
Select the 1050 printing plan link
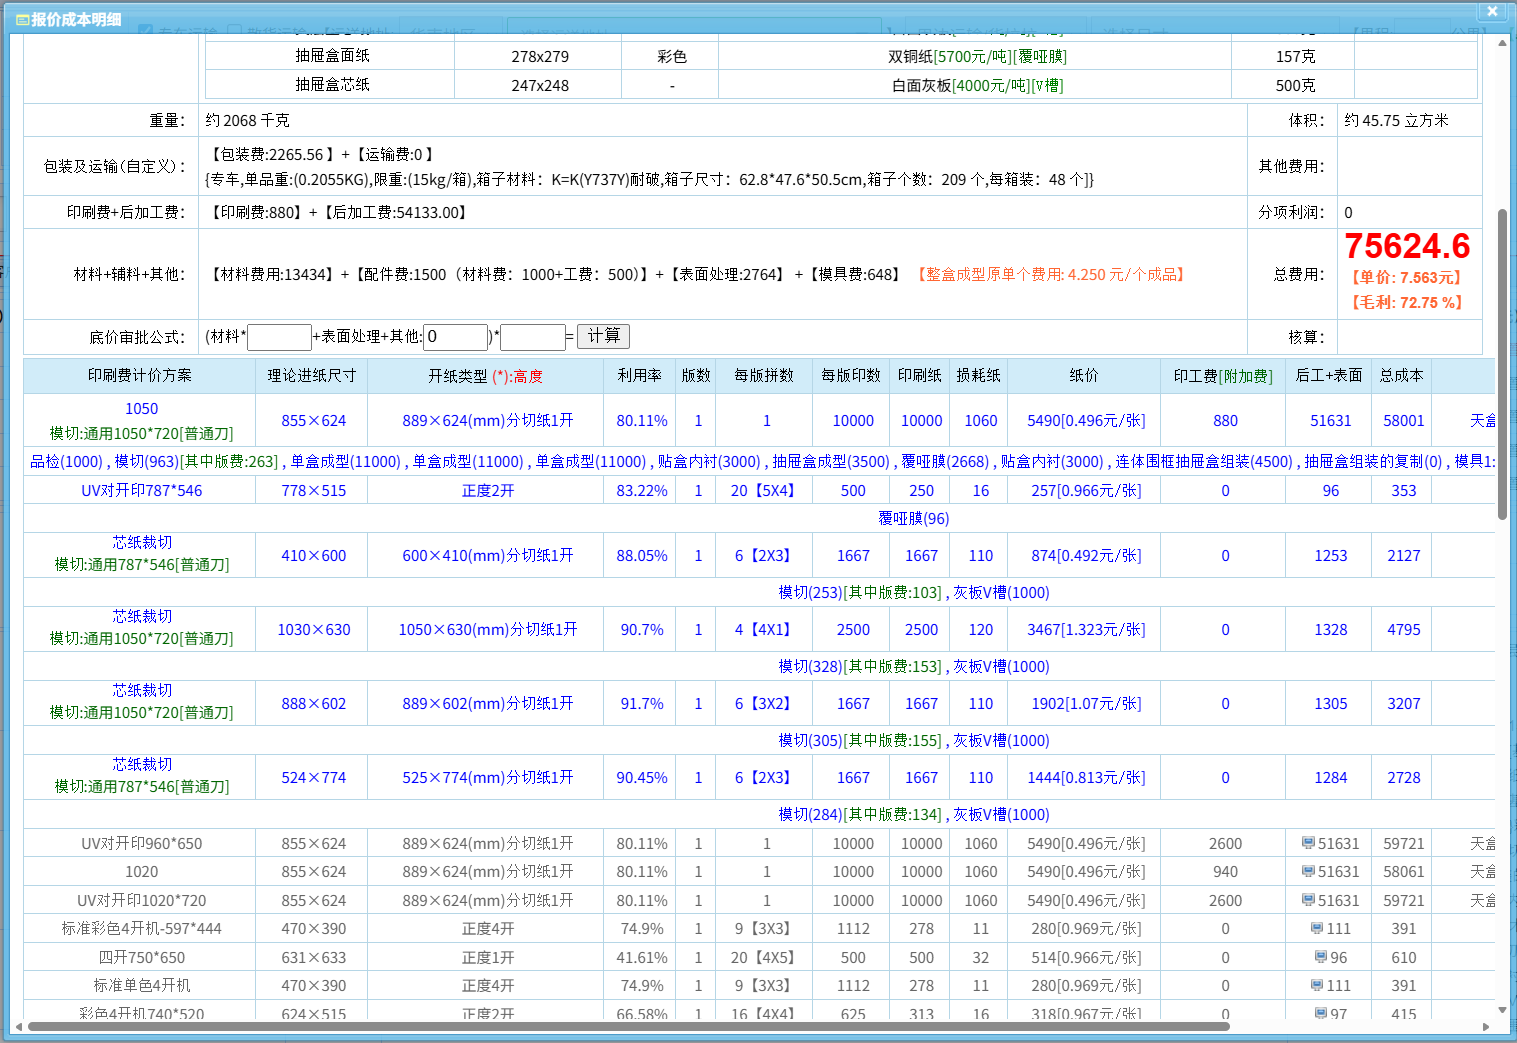[141, 408]
